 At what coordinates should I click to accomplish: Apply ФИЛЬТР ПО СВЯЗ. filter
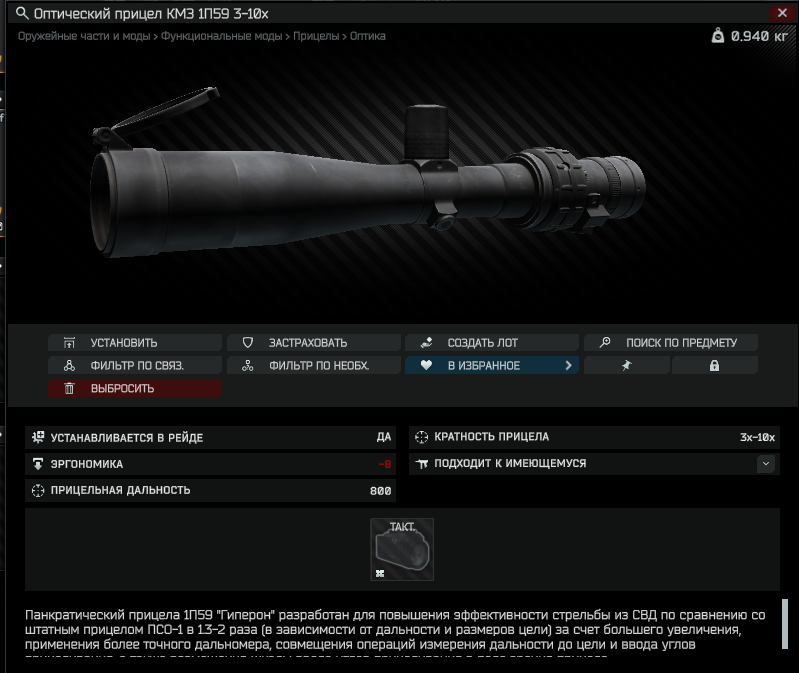(x=135, y=365)
